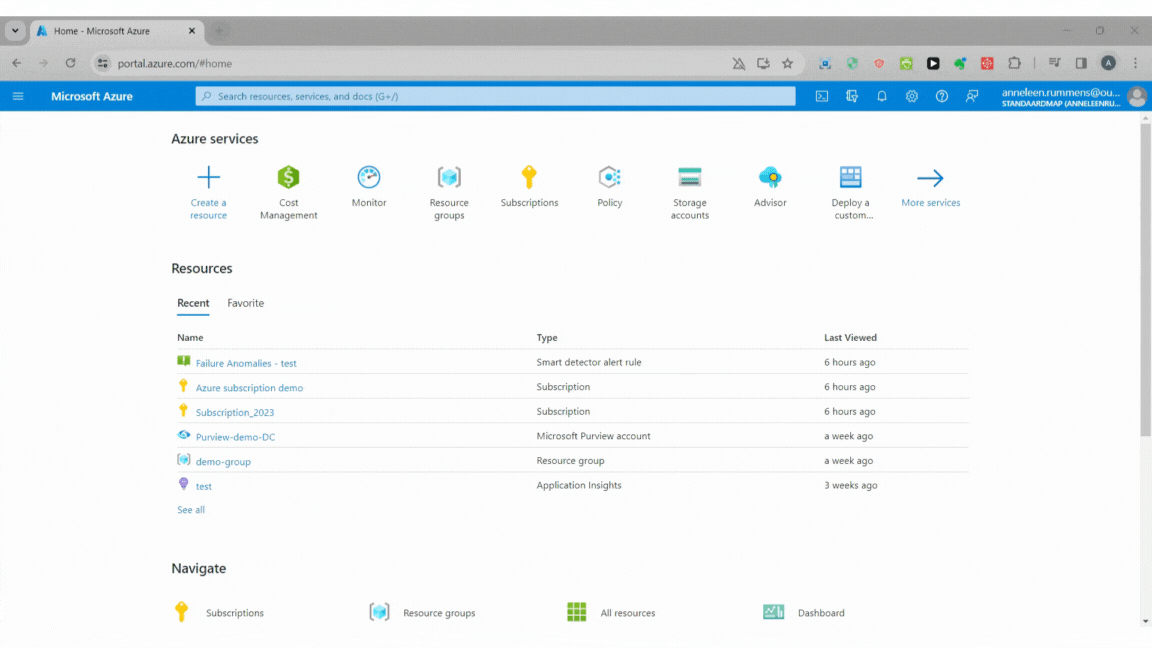Image resolution: width=1152 pixels, height=648 pixels.
Task: Open Subscriptions key icon in Azure services
Action: (x=529, y=177)
